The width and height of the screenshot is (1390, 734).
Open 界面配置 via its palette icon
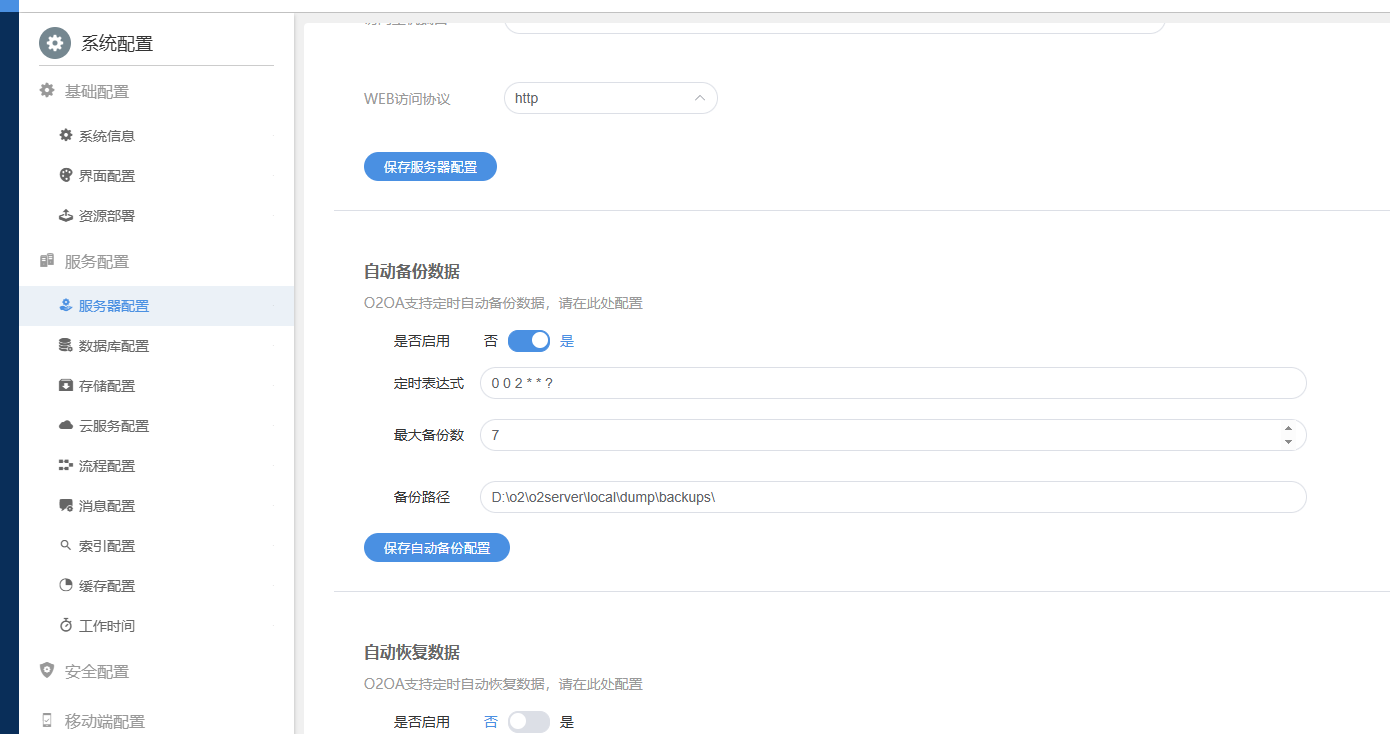point(66,175)
